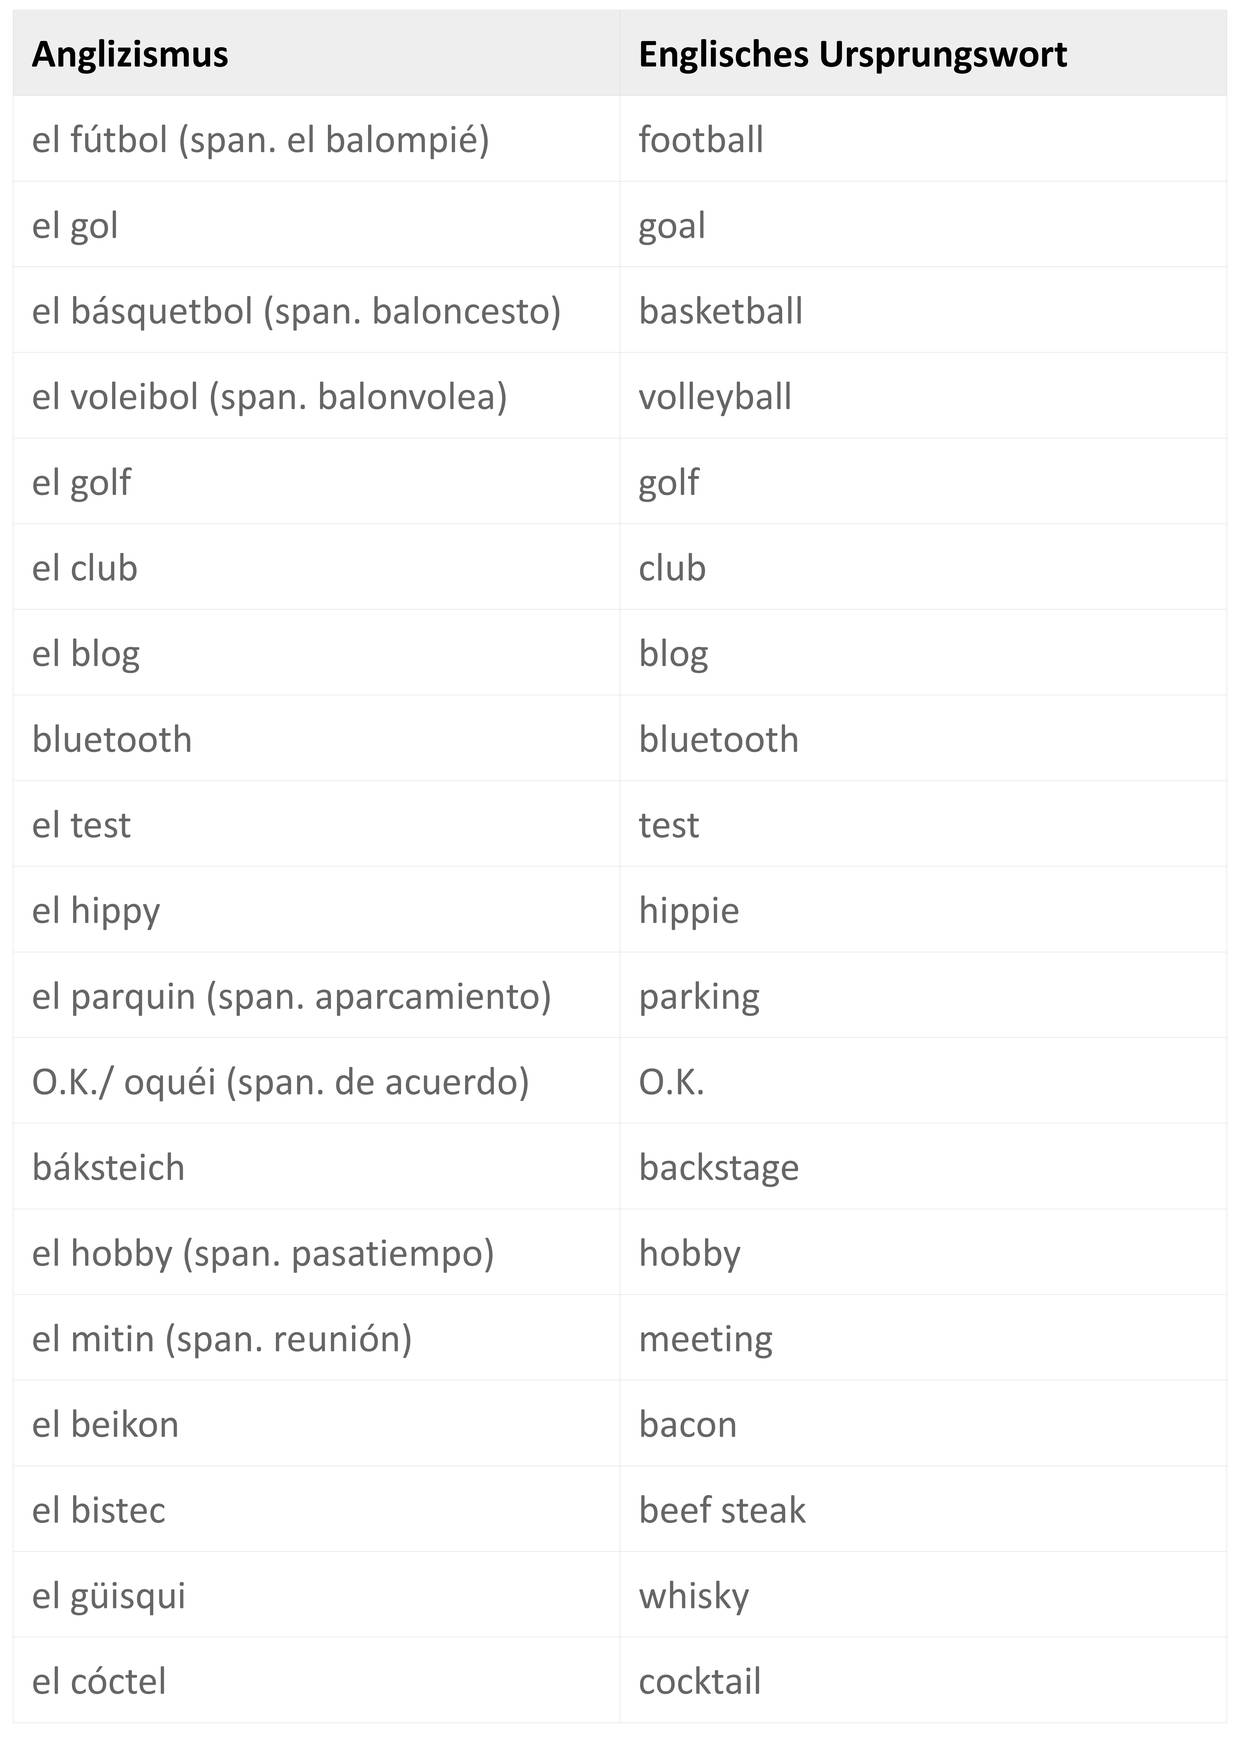This screenshot has height=1749, width=1240.
Task: Select the "el club" cell
Action: point(85,568)
